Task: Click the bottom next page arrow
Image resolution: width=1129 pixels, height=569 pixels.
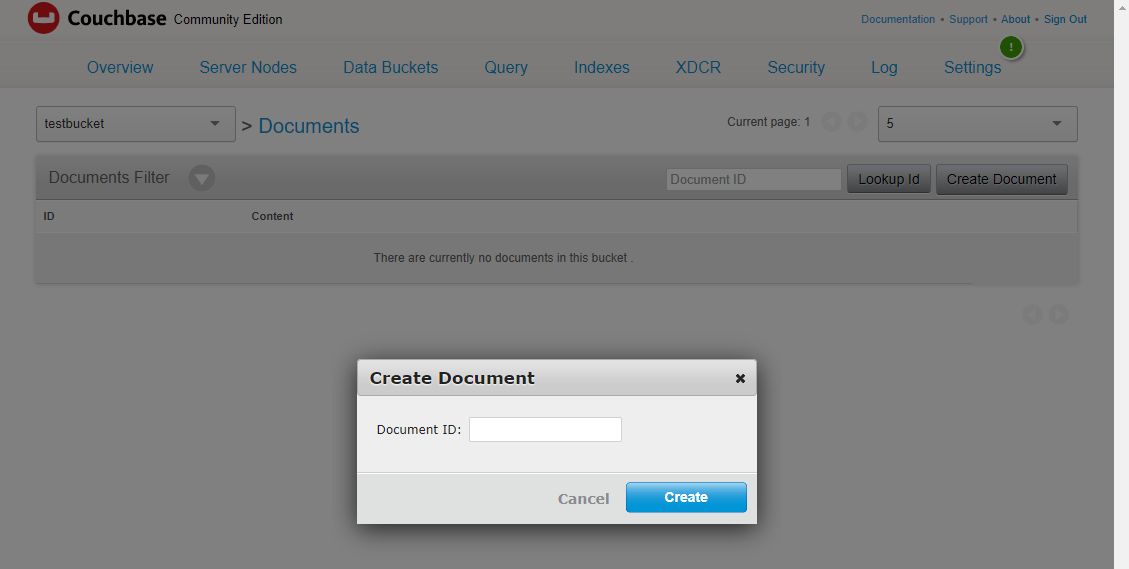Action: (1058, 314)
